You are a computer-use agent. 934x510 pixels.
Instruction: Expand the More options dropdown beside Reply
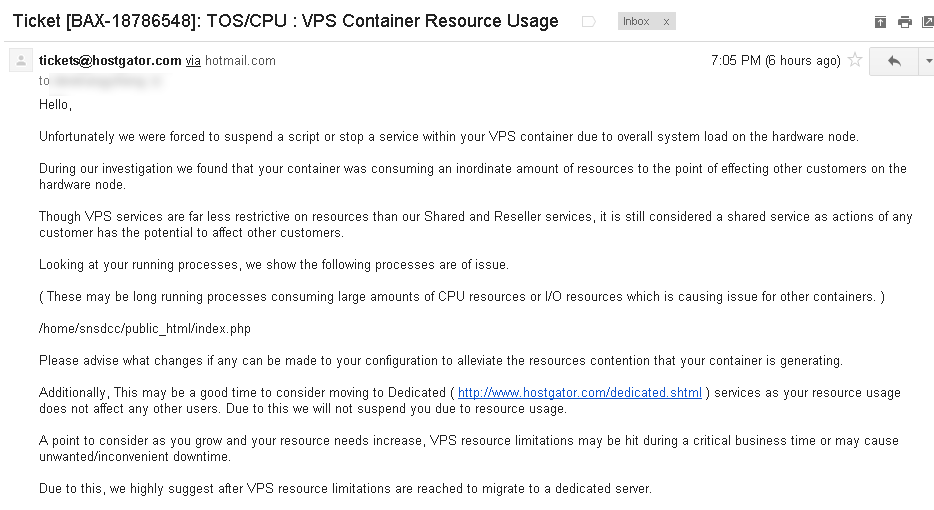927,61
